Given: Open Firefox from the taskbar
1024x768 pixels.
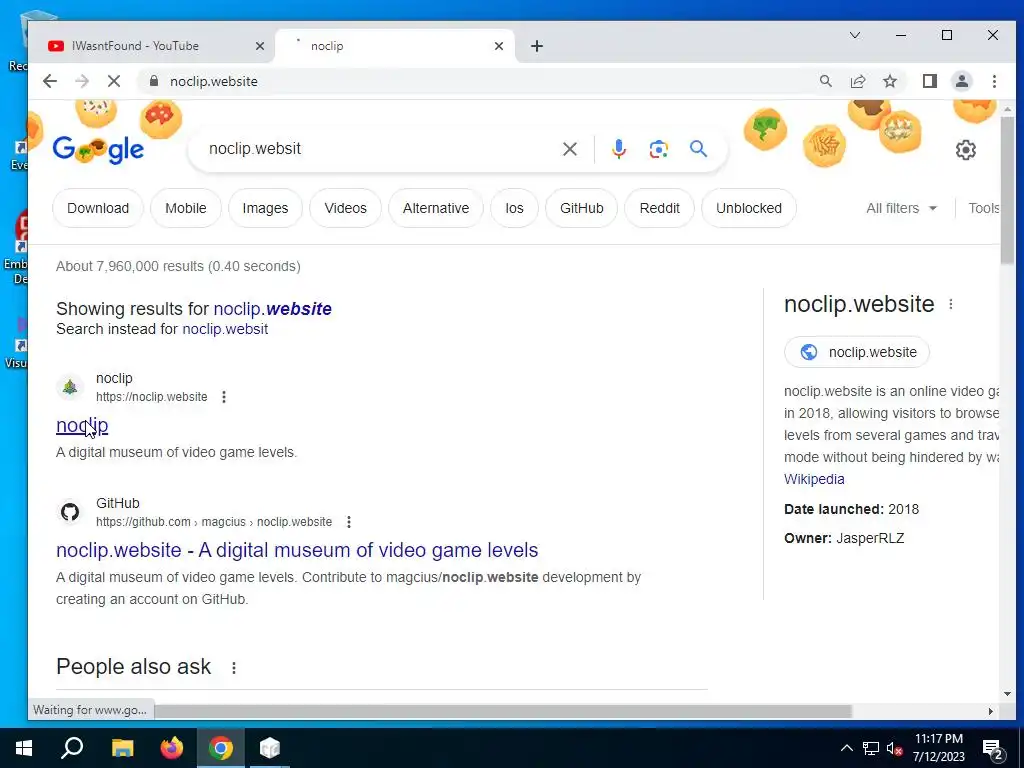Looking at the screenshot, I should 172,748.
